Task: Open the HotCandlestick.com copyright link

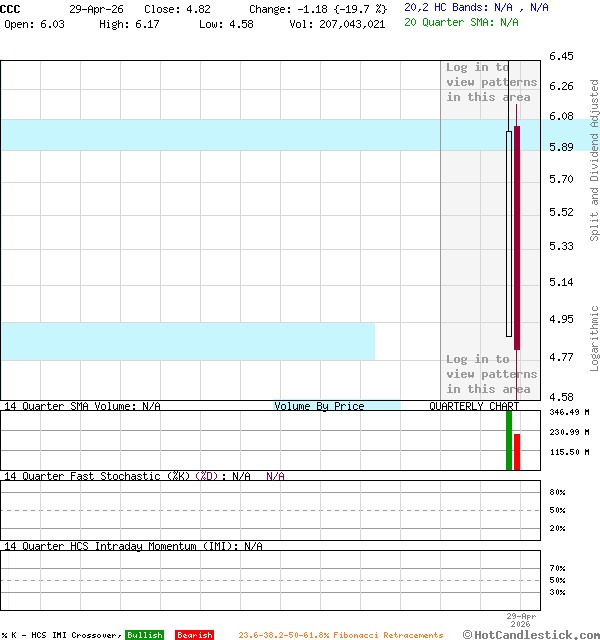Action: (531, 634)
